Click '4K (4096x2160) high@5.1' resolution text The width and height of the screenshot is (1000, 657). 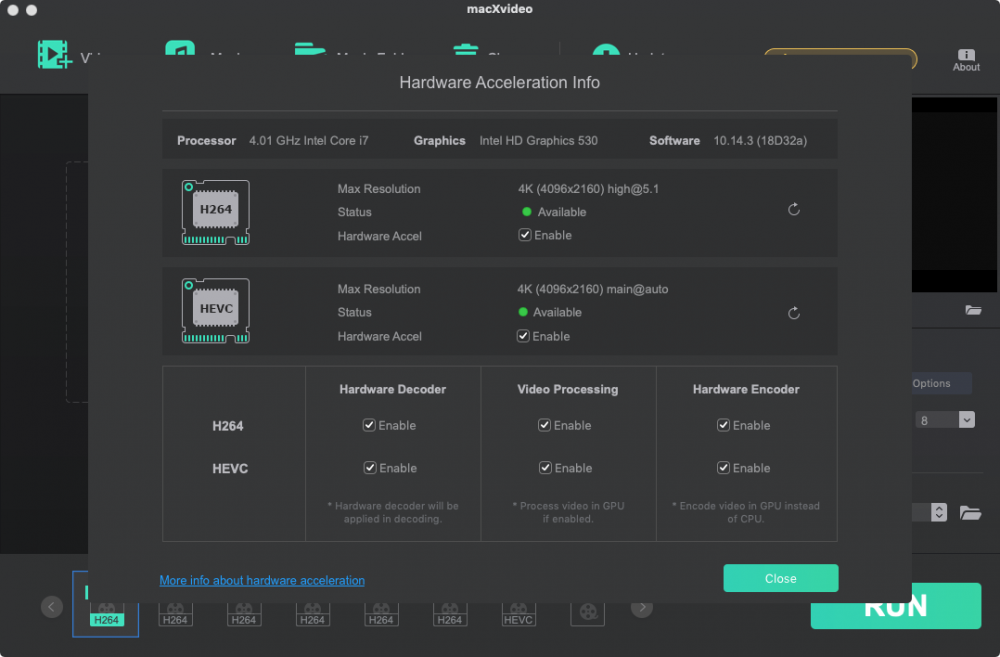(588, 189)
